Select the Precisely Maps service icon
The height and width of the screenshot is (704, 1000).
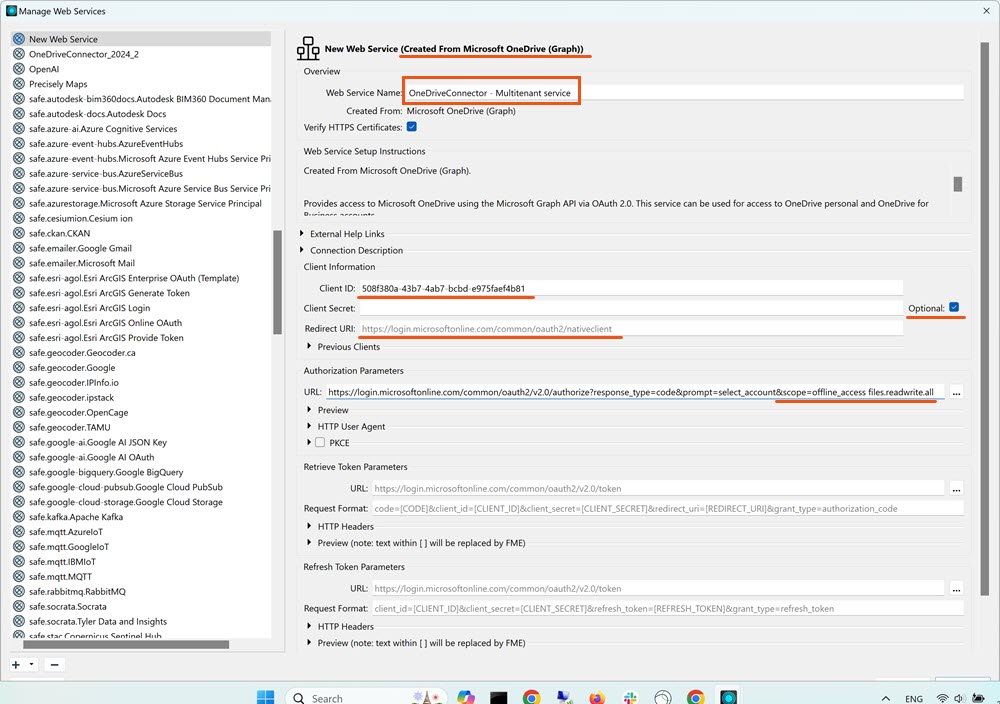tap(19, 84)
